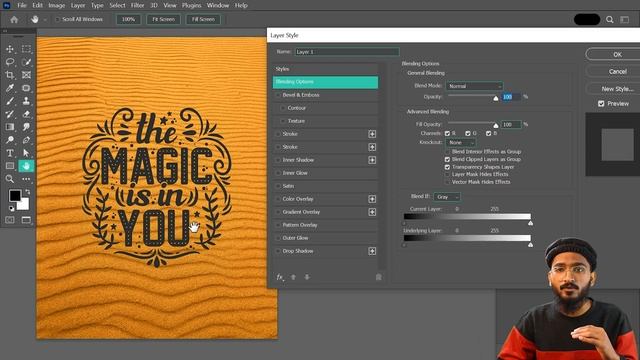
Task: Select the Zoom tool
Action: [x=10, y=179]
